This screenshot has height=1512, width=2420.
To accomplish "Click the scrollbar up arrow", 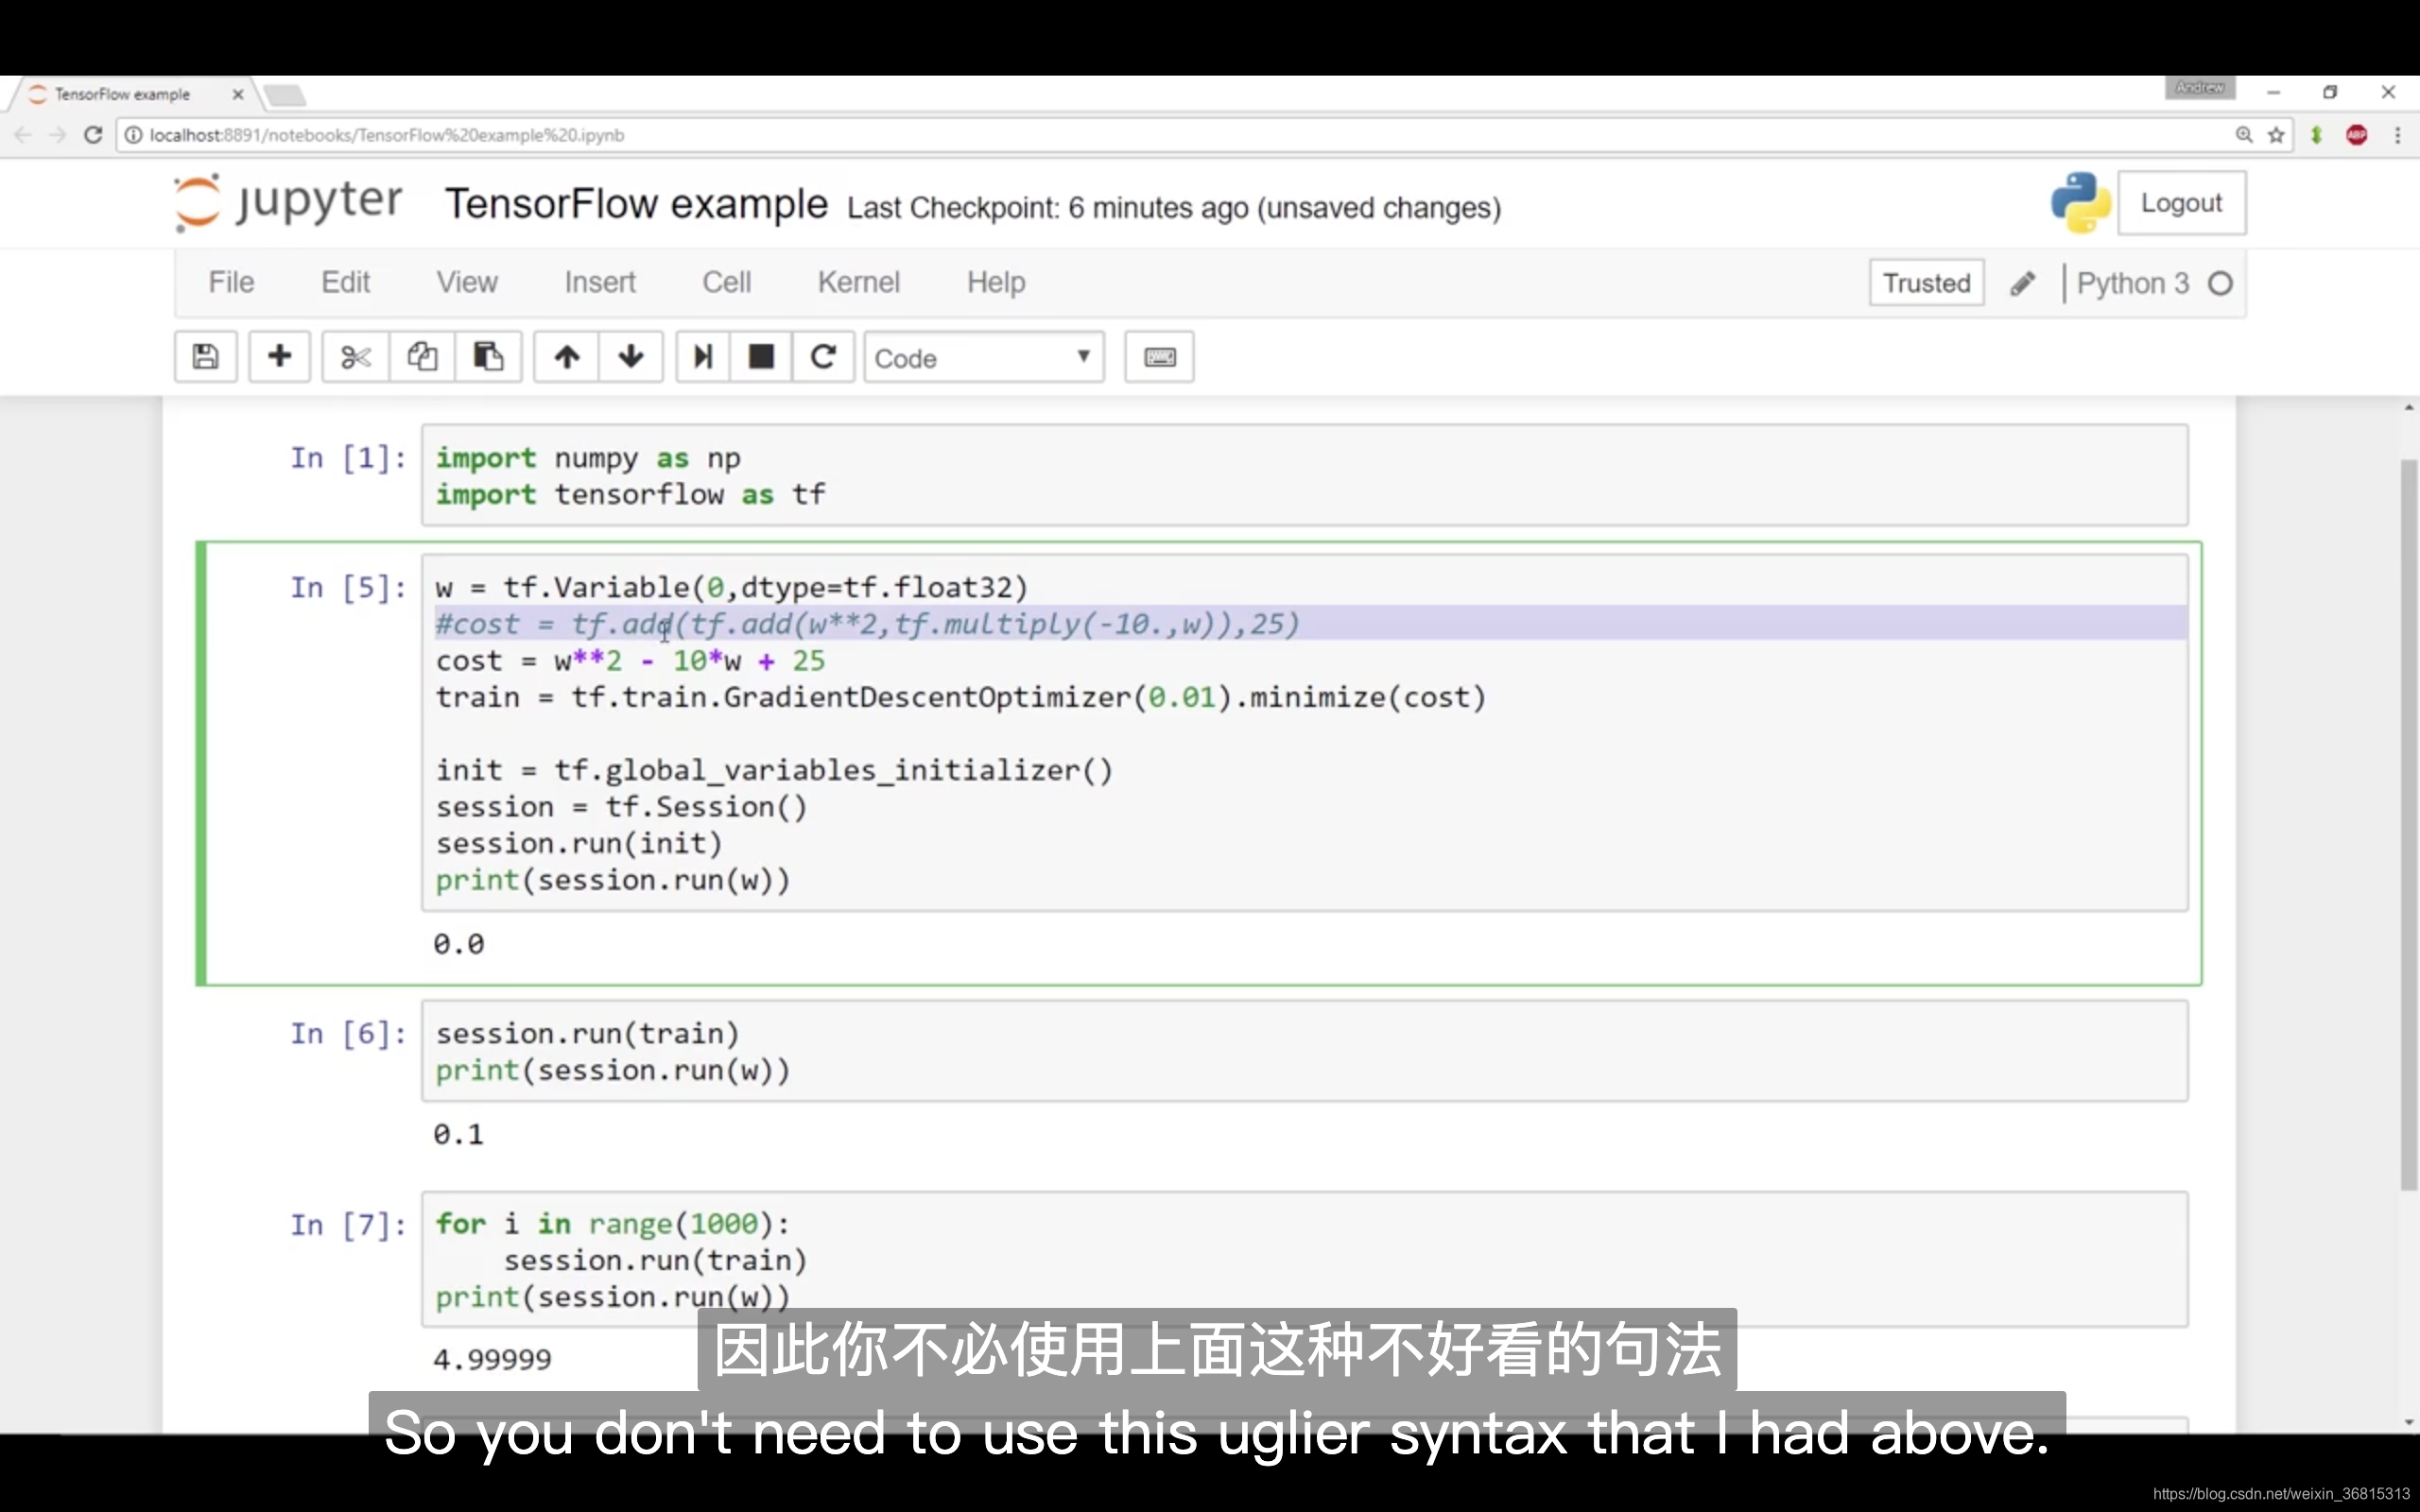I will (2408, 407).
